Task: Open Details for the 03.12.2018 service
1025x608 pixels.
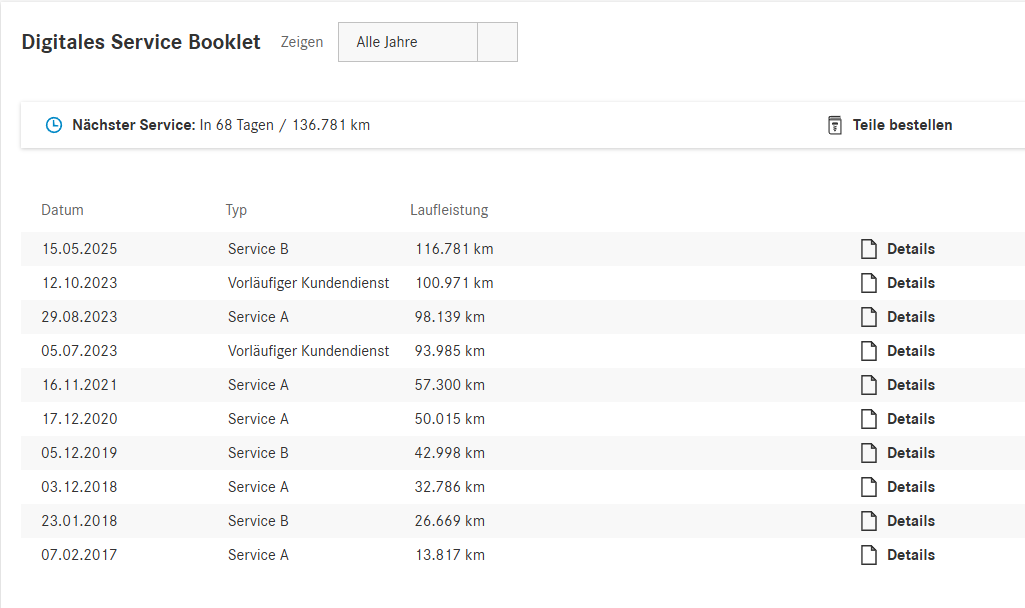Action: pyautogui.click(x=911, y=487)
